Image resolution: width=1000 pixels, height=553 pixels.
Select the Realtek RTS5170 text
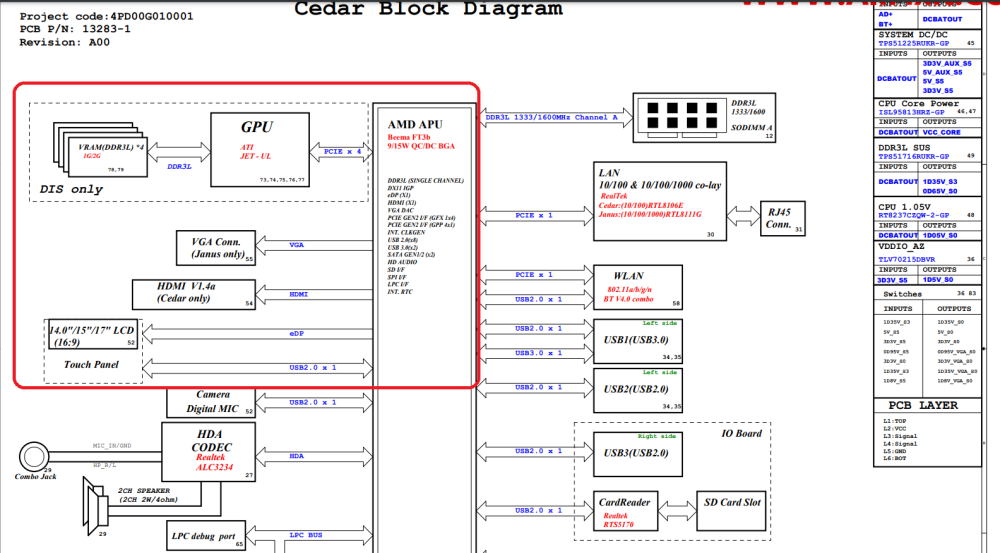coord(618,520)
